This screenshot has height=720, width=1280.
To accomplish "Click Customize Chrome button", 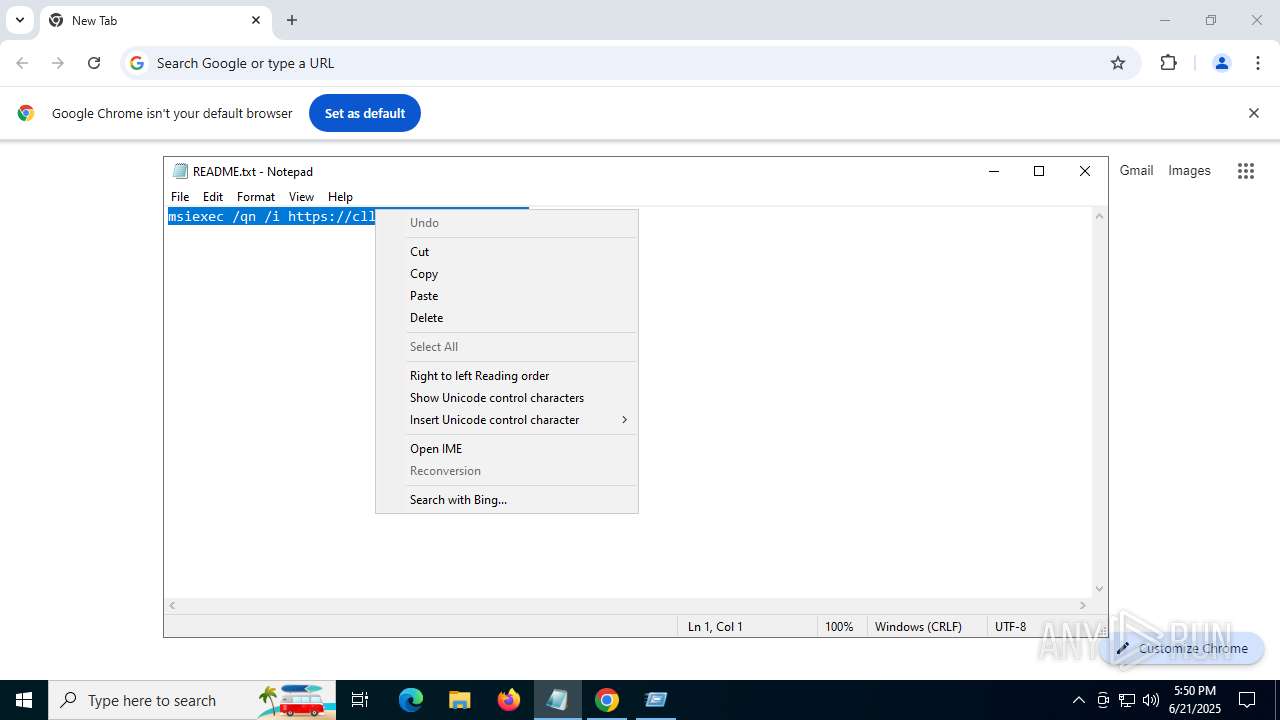I will [x=1182, y=648].
